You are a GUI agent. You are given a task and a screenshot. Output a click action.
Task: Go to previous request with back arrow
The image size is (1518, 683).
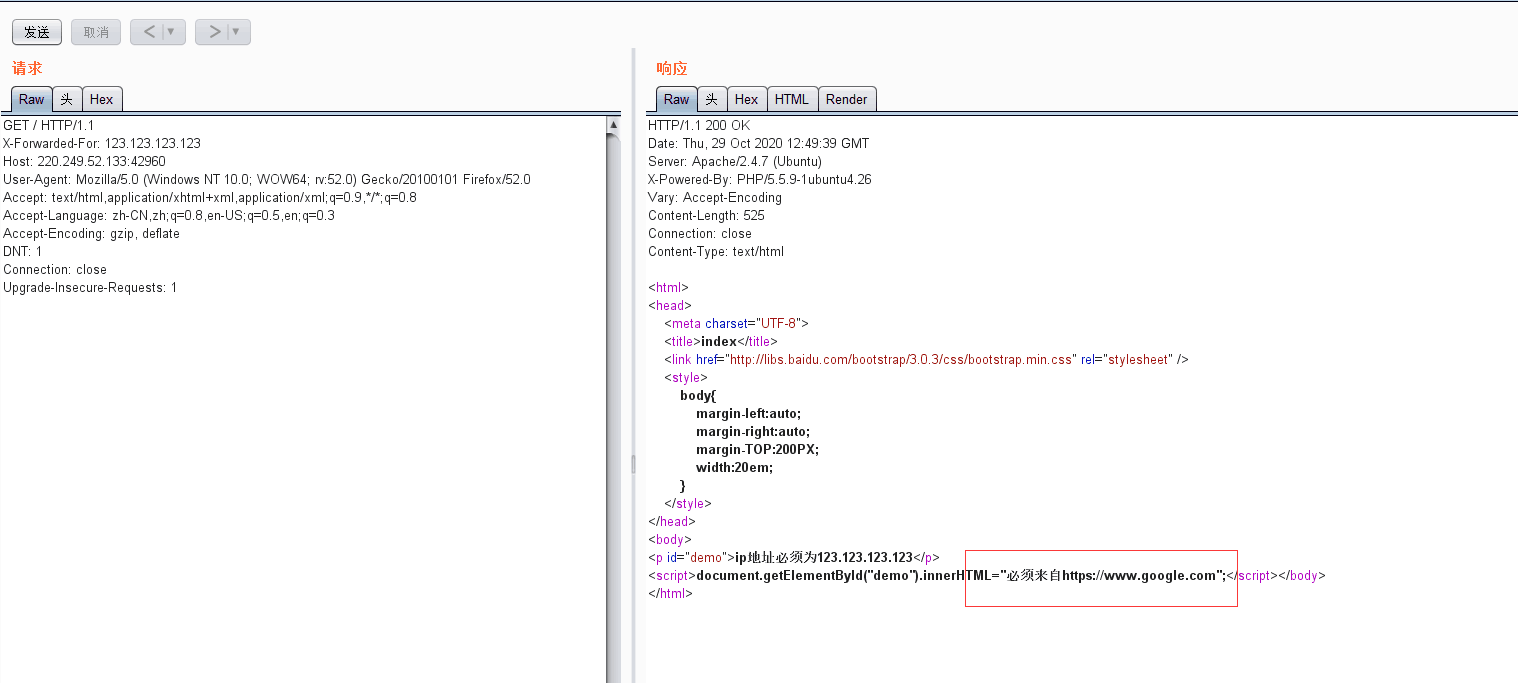pyautogui.click(x=149, y=32)
